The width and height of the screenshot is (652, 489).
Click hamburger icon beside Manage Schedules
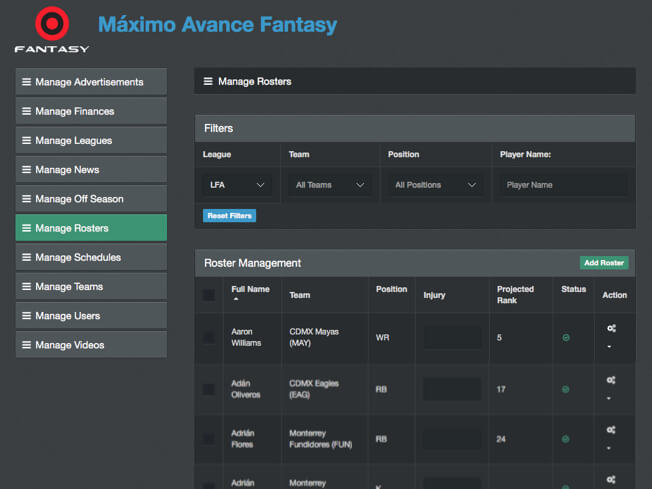tap(27, 257)
